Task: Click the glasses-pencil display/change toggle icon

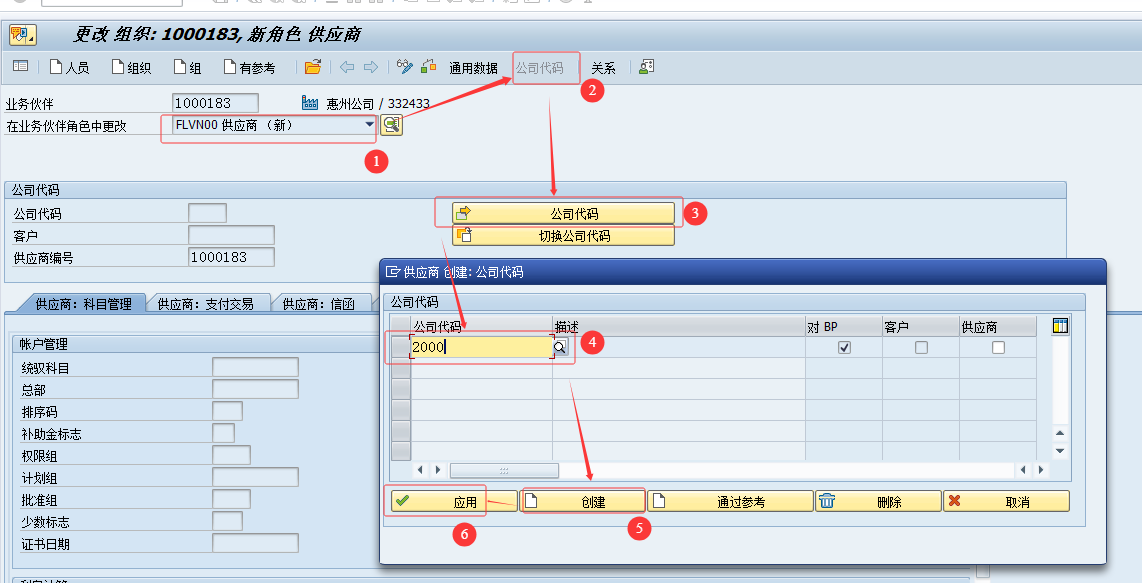Action: tap(405, 67)
